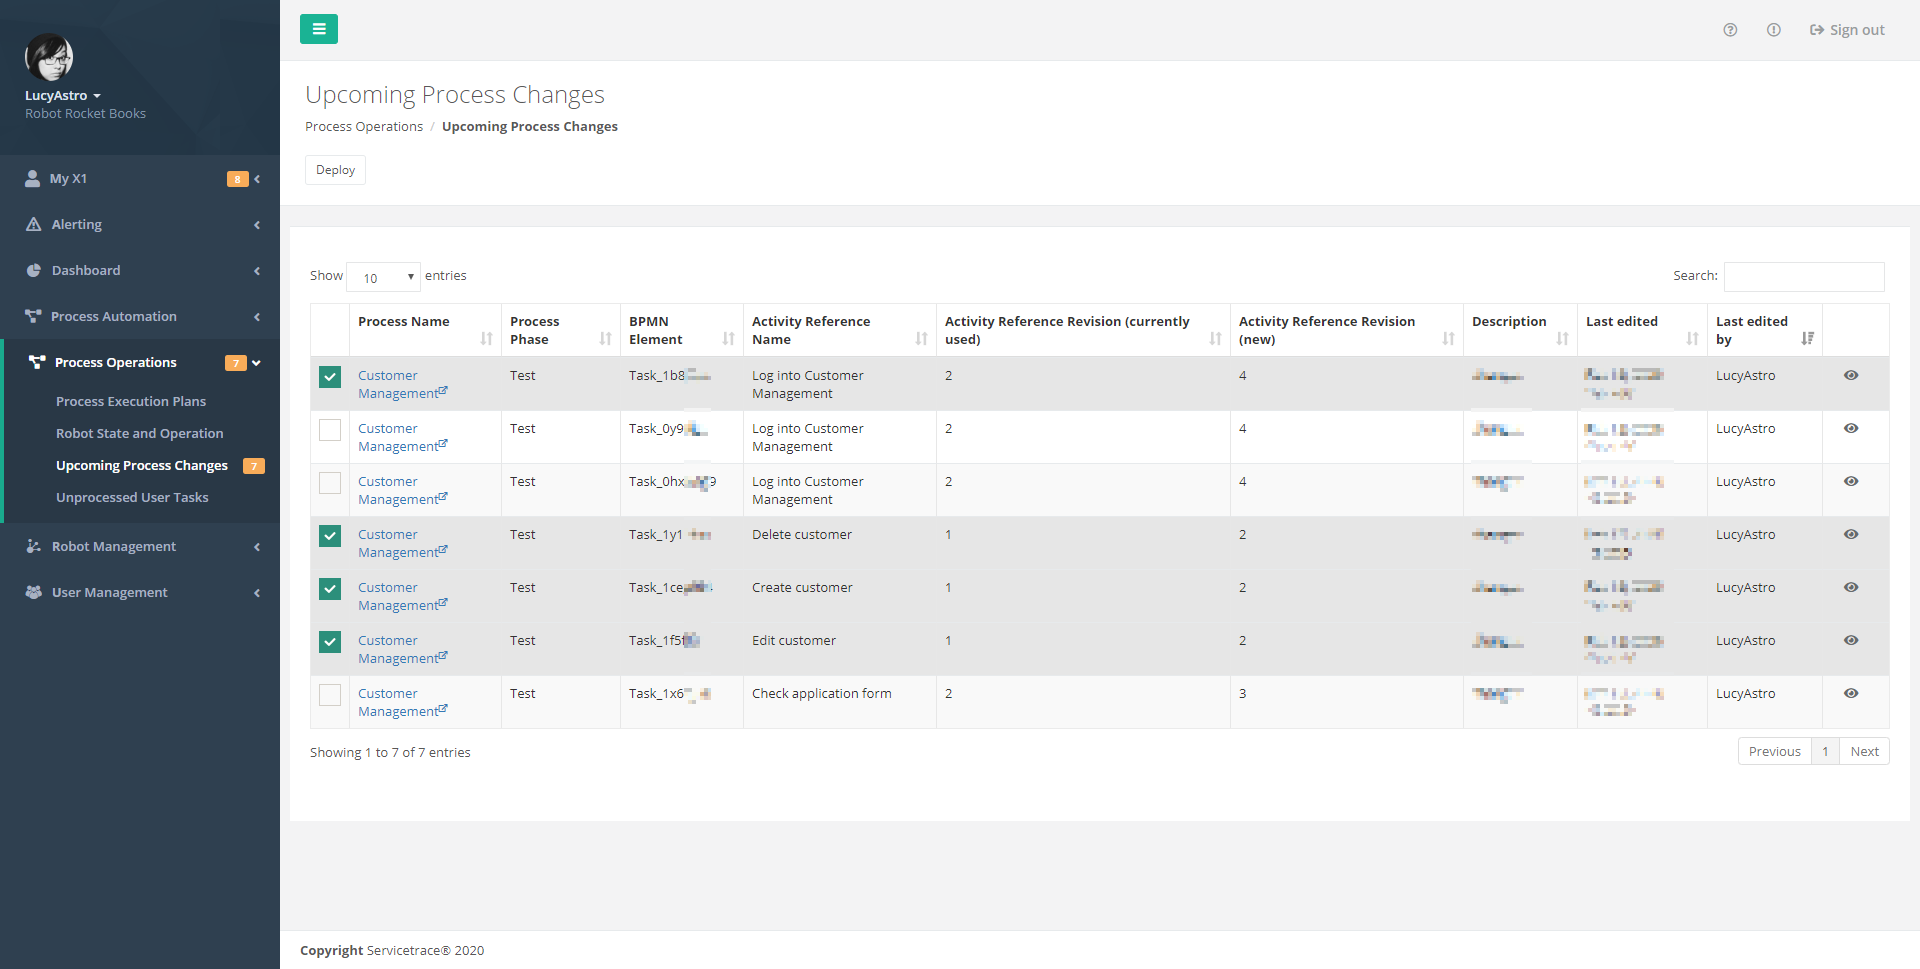Open the help icon in the top bar
This screenshot has width=1920, height=969.
coord(1731,30)
